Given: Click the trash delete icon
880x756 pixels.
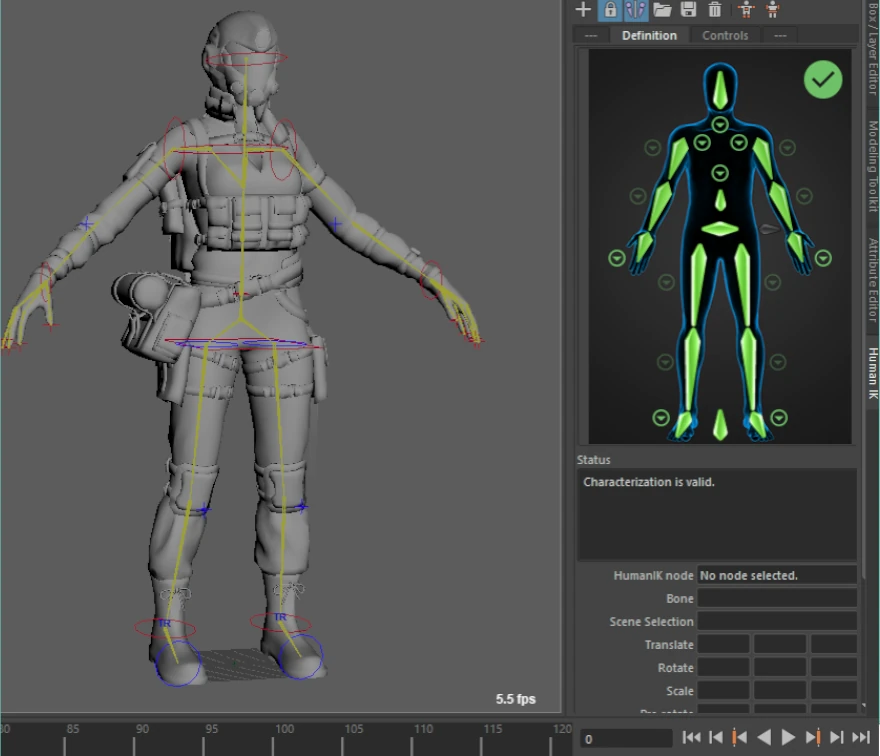Looking at the screenshot, I should pyautogui.click(x=714, y=10).
